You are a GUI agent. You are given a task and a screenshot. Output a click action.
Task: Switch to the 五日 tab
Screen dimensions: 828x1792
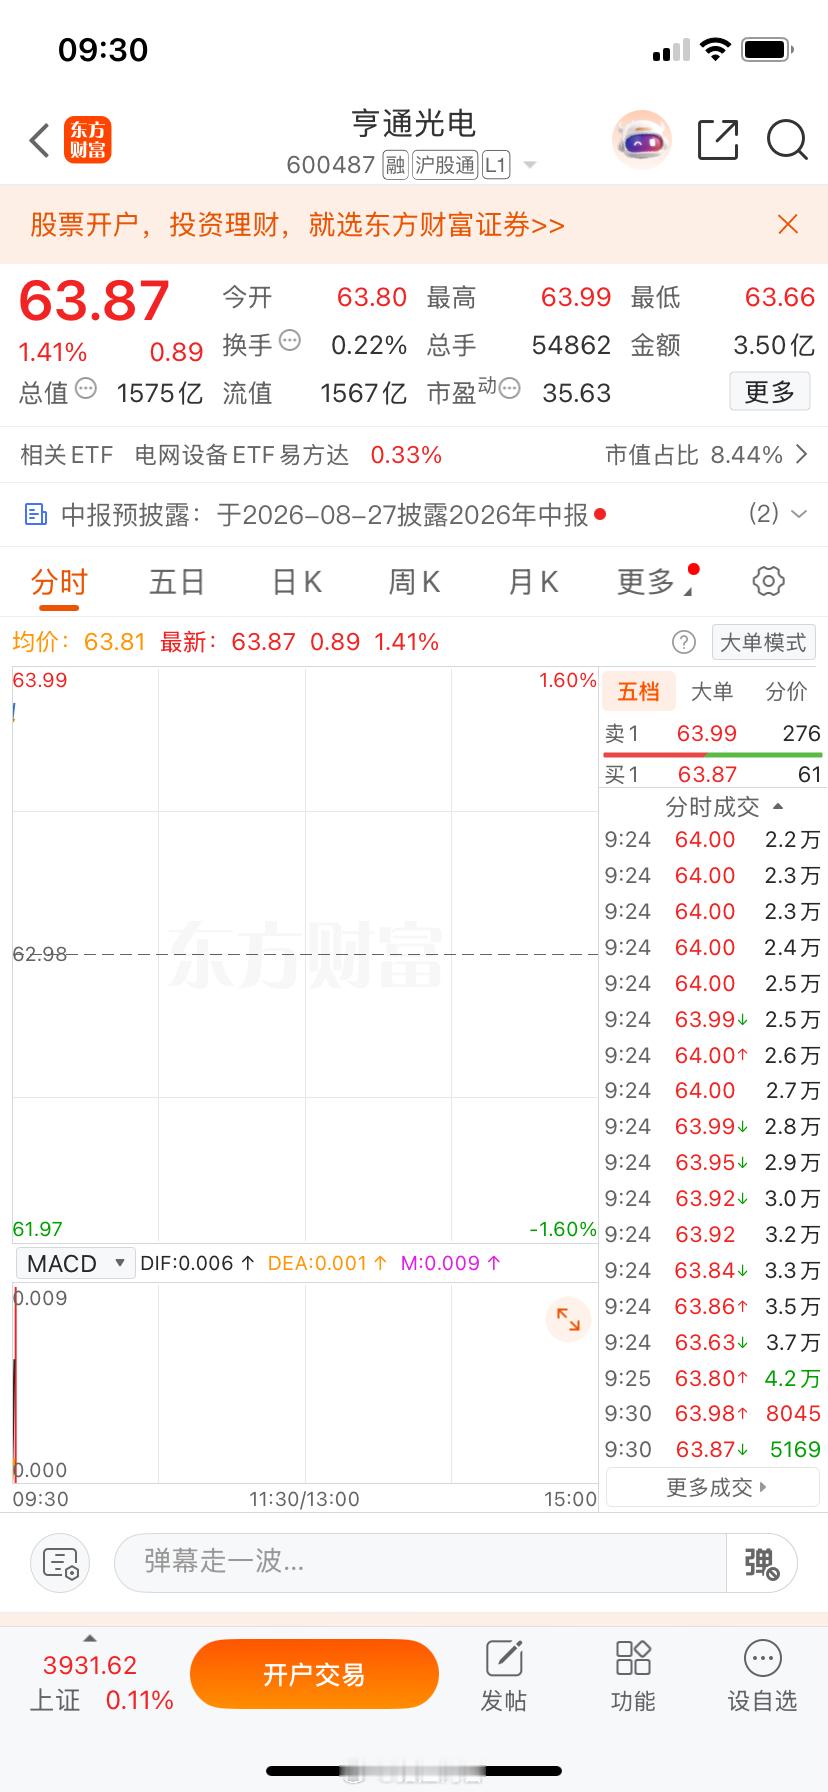tap(177, 582)
